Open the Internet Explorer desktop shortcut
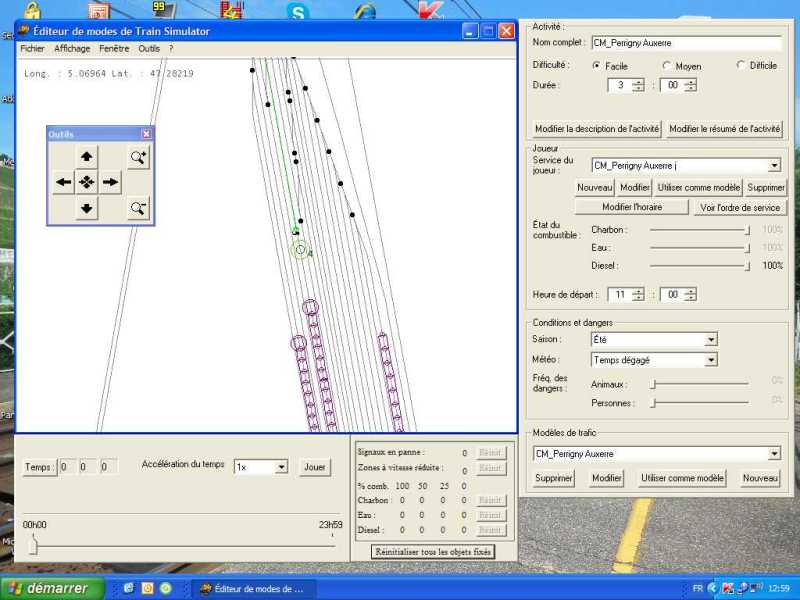 click(365, 10)
